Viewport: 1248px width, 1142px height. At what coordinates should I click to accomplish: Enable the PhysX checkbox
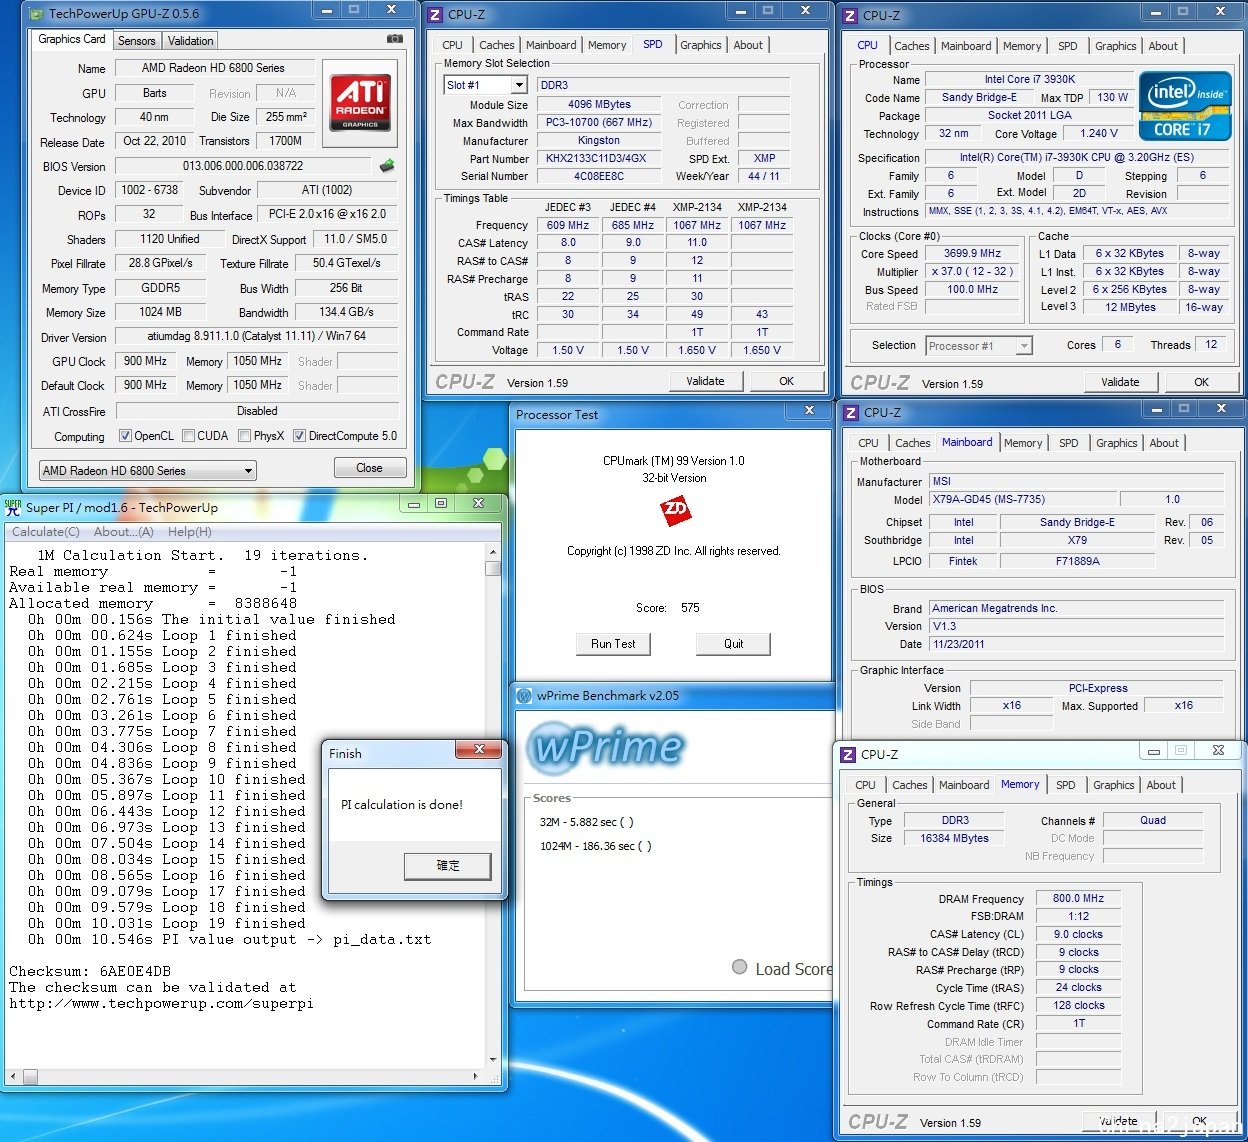coord(244,436)
